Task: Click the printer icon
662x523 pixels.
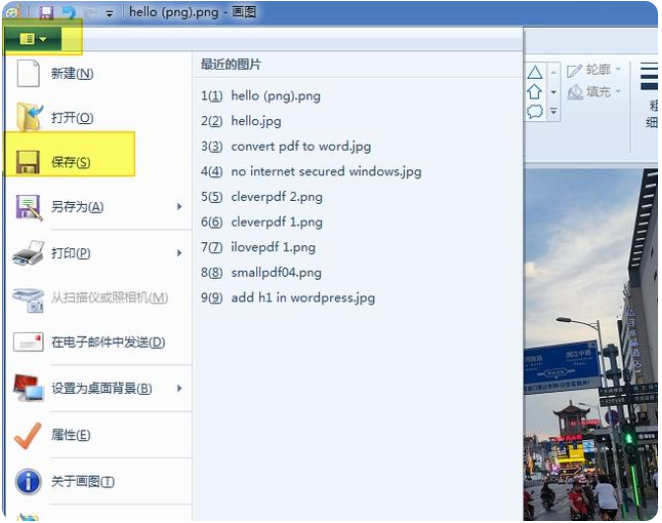Action: [x=28, y=253]
